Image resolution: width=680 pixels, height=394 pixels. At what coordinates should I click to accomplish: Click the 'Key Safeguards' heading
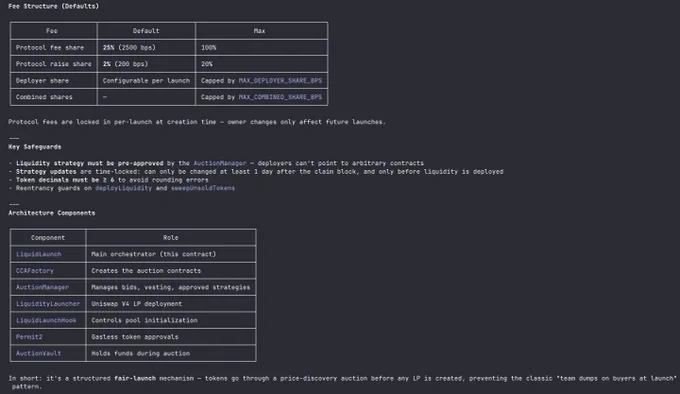(x=35, y=147)
